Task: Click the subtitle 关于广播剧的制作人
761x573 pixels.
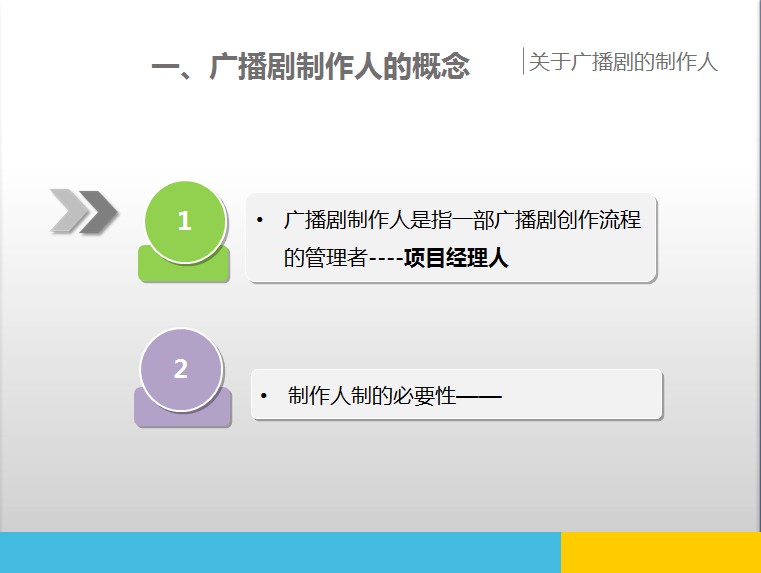Action: pos(623,62)
